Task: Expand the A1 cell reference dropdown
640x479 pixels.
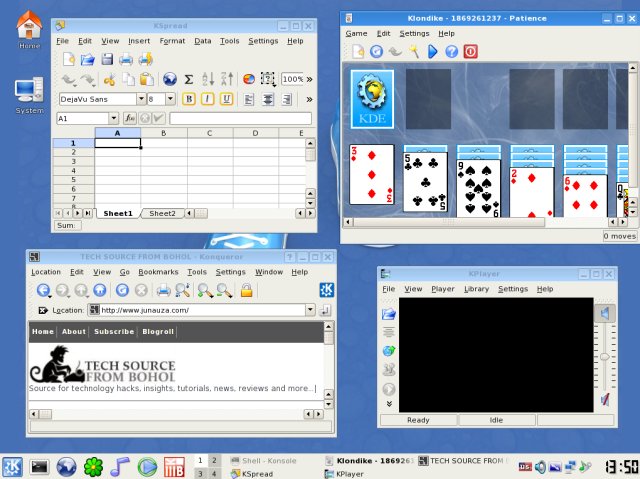Action: pyautogui.click(x=113, y=118)
